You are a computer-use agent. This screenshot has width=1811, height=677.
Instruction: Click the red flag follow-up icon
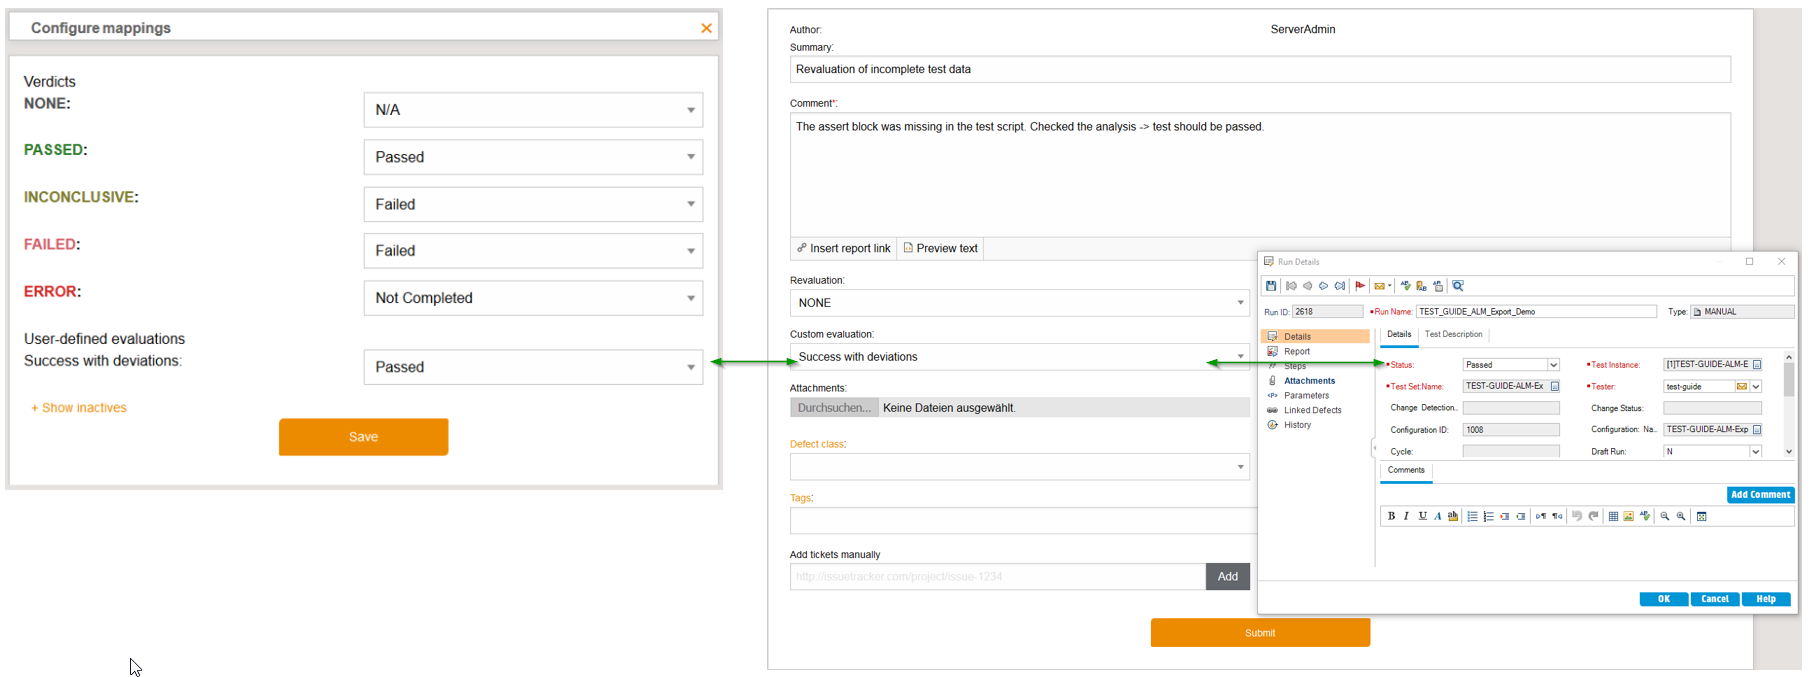pos(1360,286)
